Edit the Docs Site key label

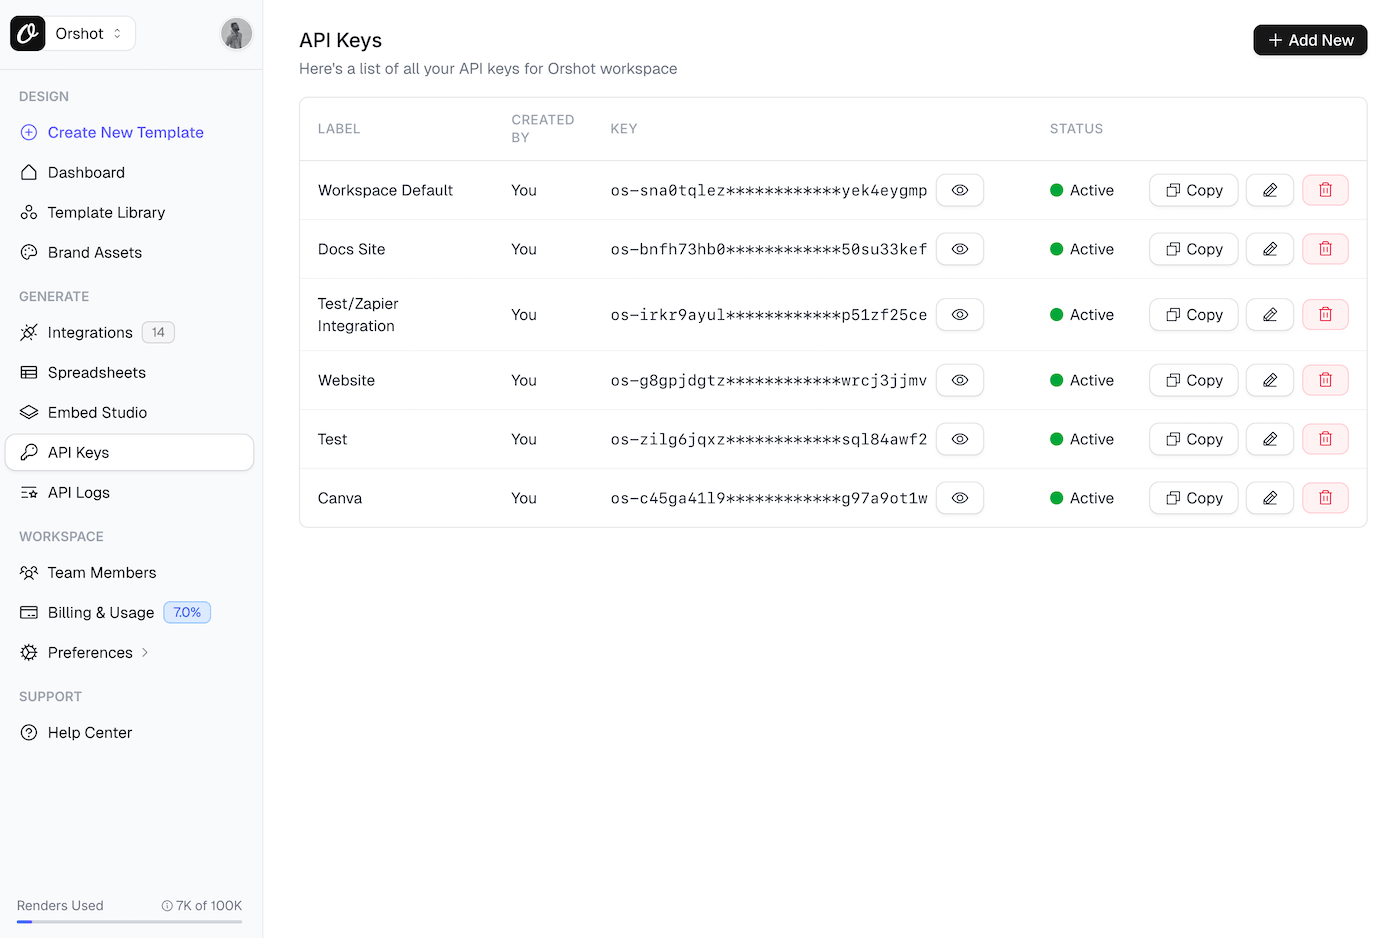click(1270, 249)
